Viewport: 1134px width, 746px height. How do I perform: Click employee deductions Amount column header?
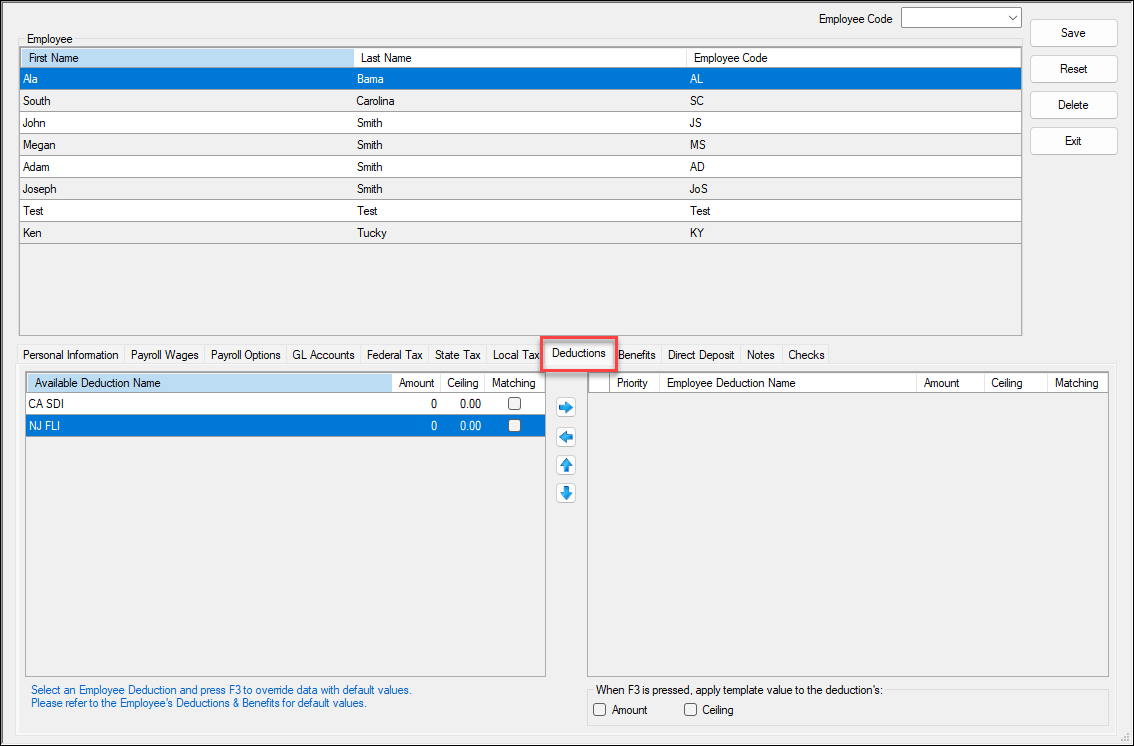tap(950, 383)
